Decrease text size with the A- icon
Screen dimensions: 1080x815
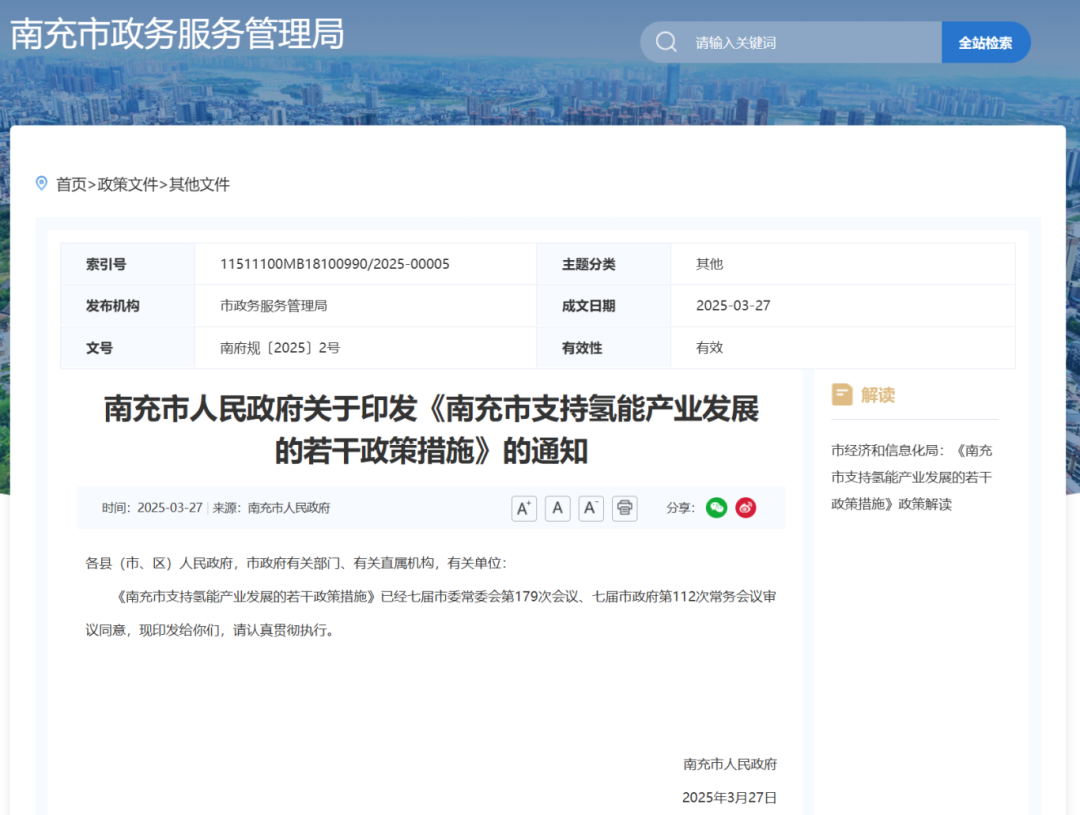coord(590,508)
